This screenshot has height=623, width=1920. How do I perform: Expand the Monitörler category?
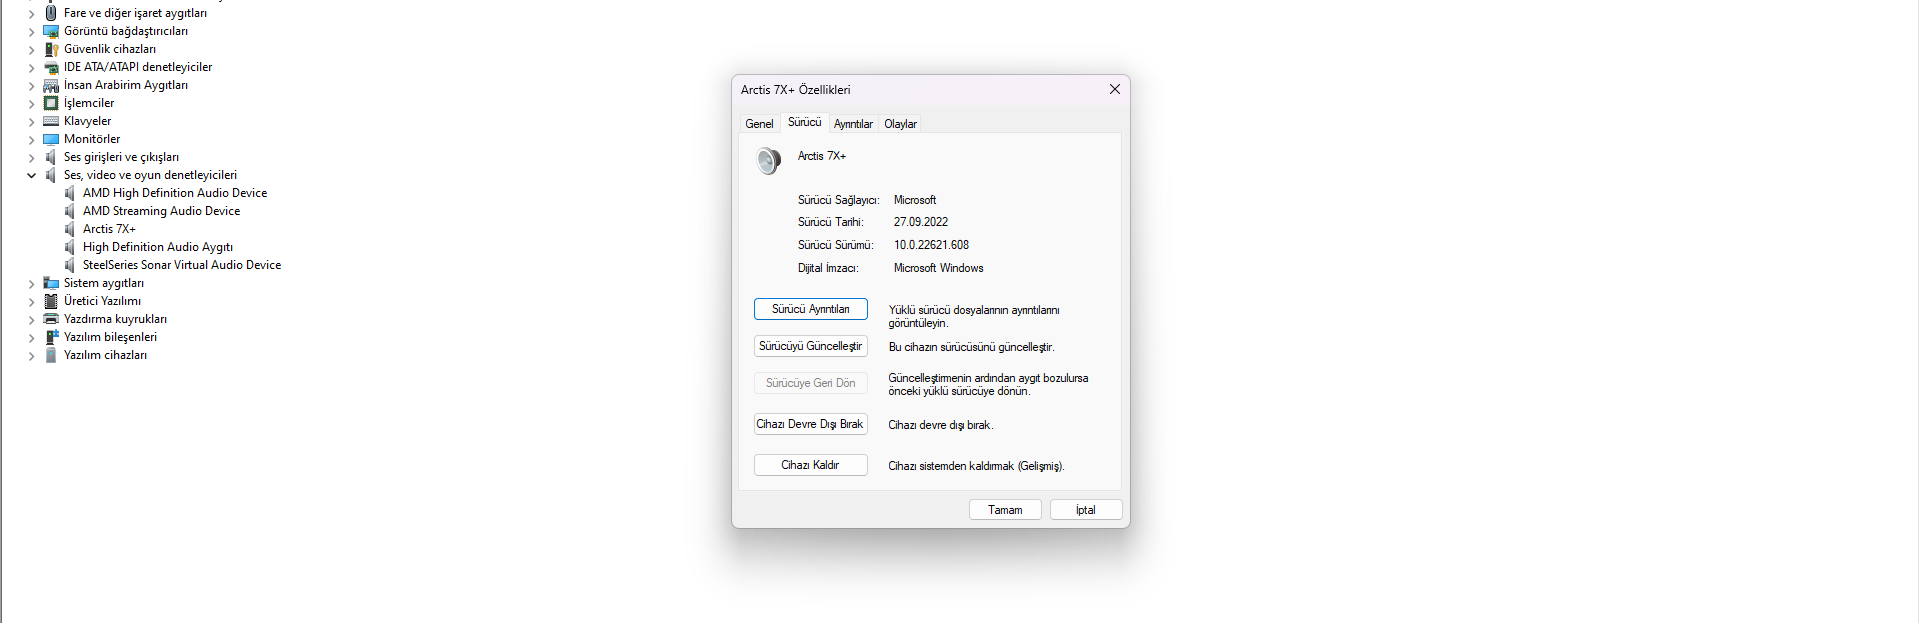[x=31, y=140]
